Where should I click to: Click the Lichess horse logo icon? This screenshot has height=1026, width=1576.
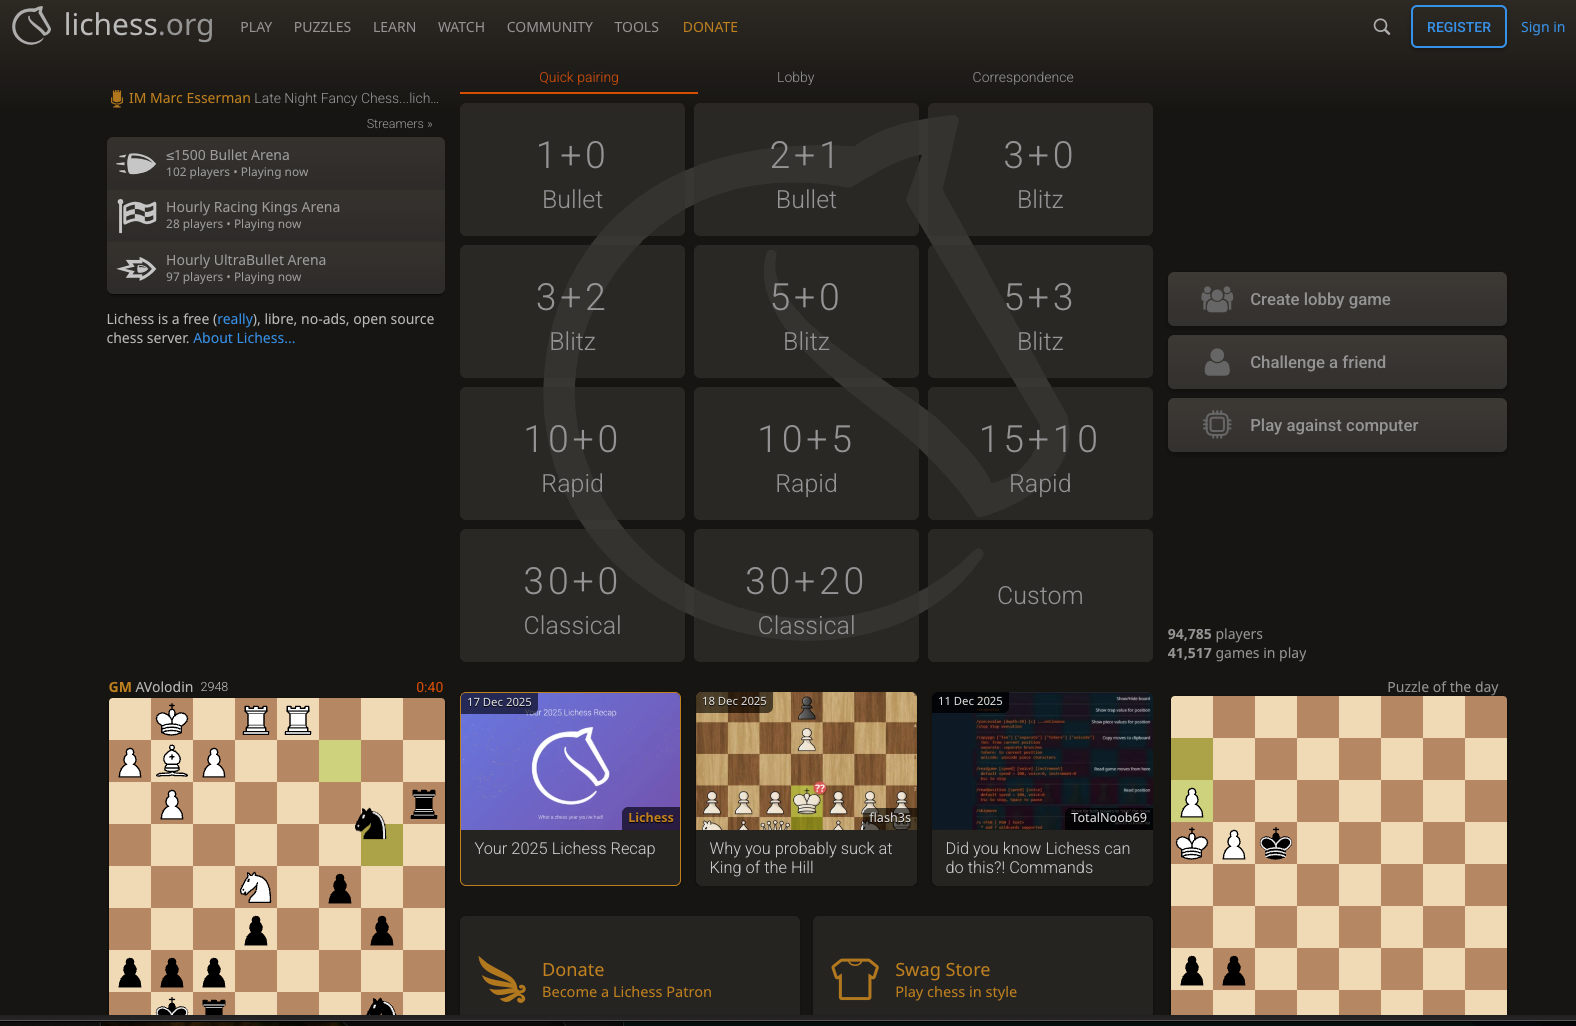click(x=31, y=26)
